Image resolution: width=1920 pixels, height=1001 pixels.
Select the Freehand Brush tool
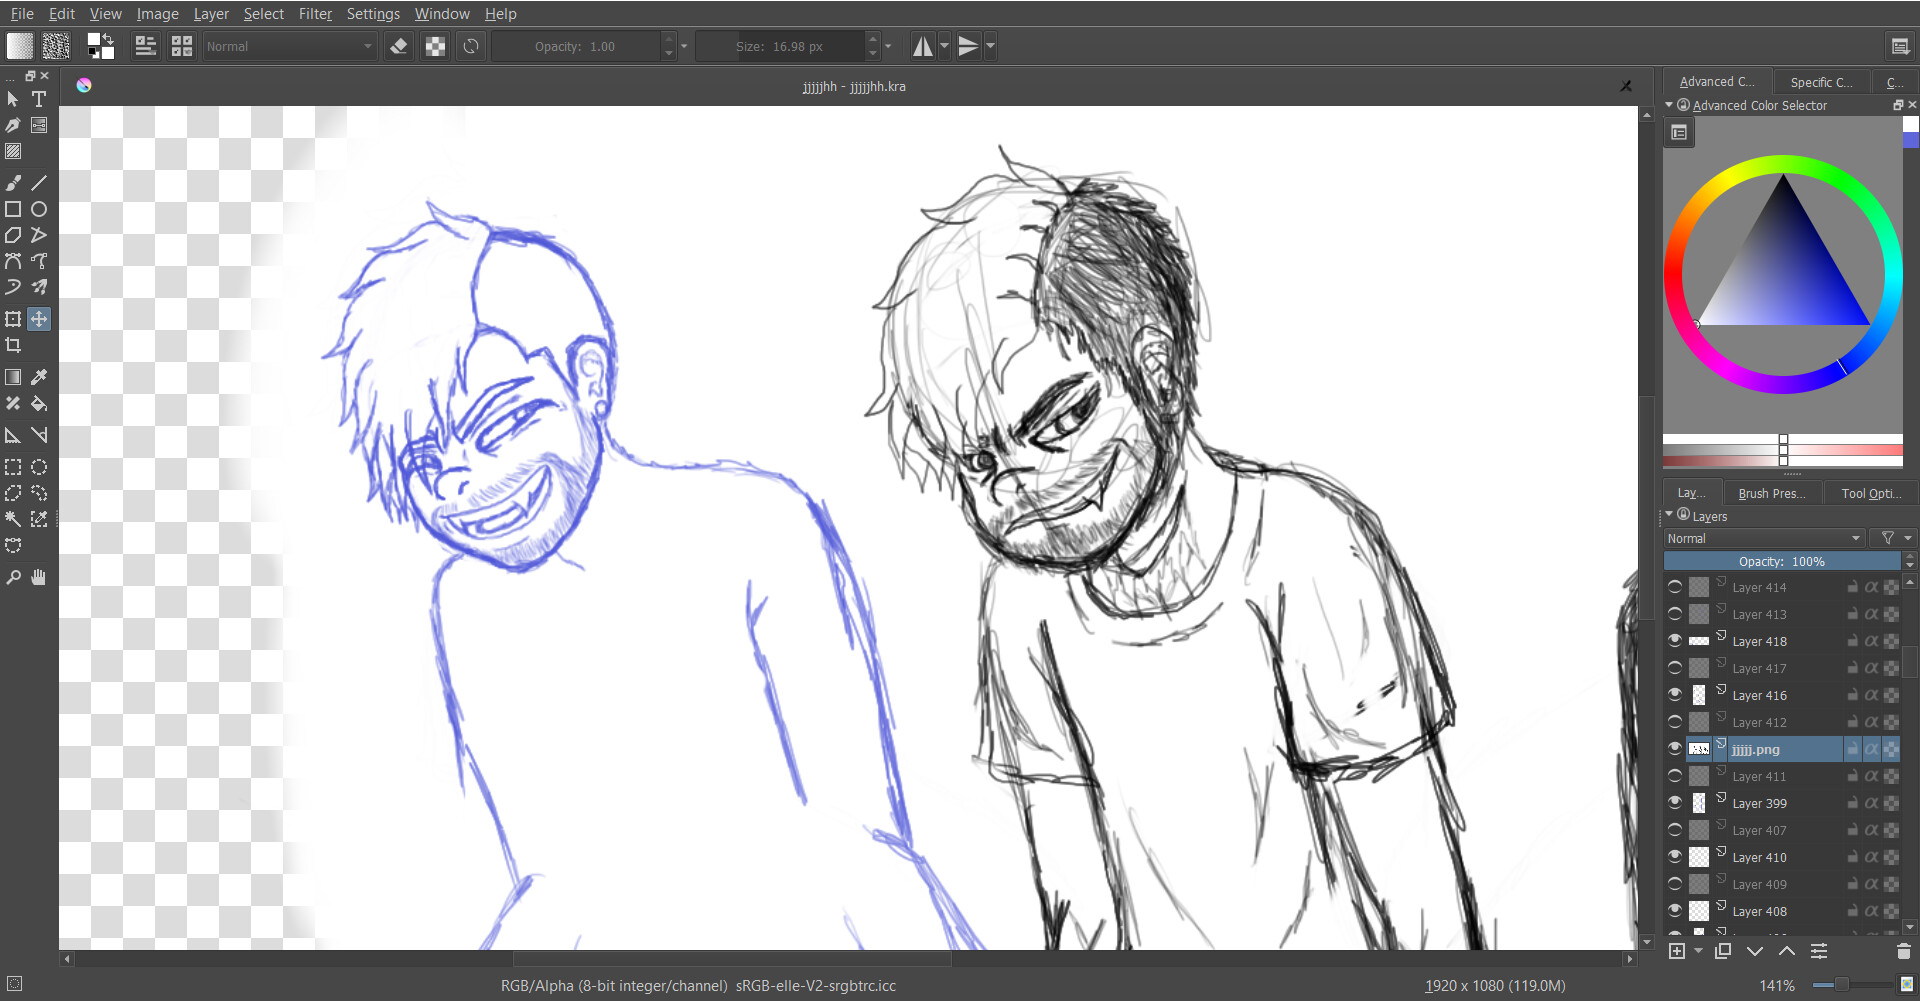pos(13,182)
